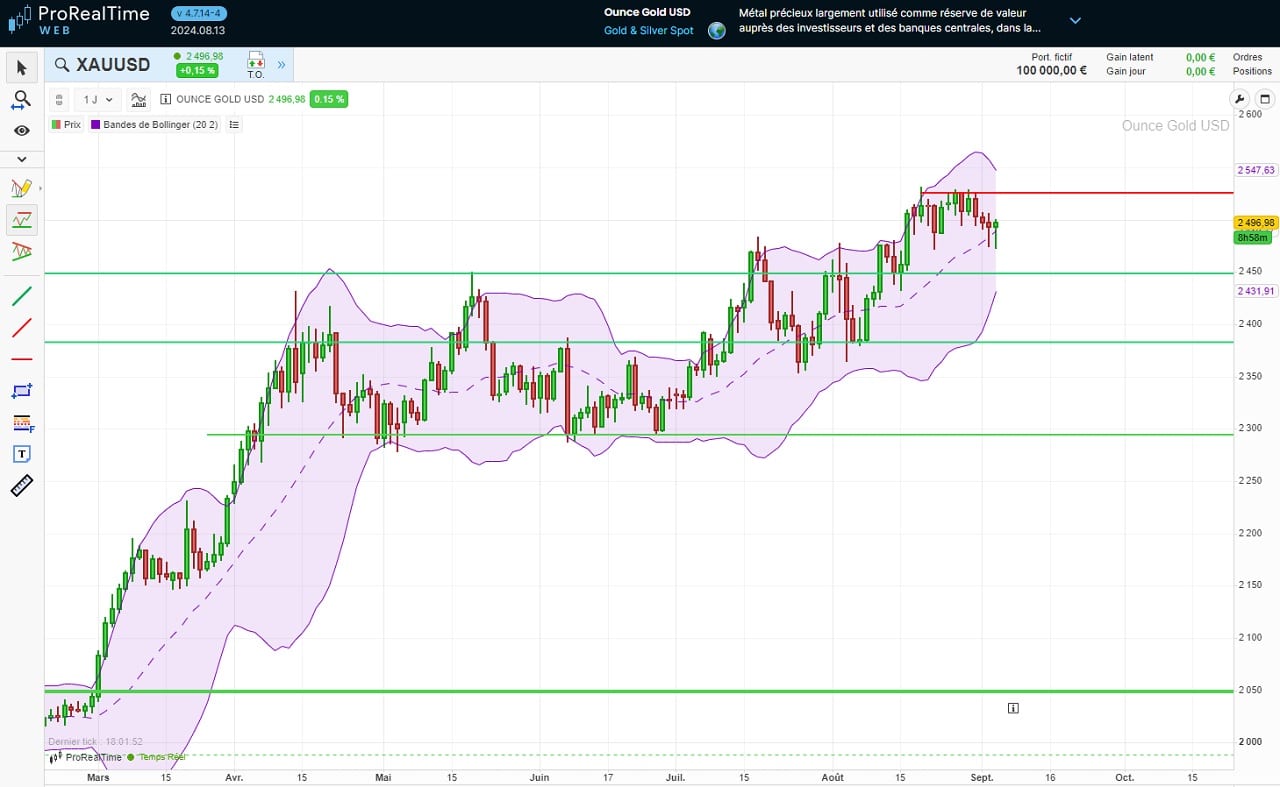Click the OUNCE GOLD USD chart title
1280x787 pixels.
tap(220, 99)
